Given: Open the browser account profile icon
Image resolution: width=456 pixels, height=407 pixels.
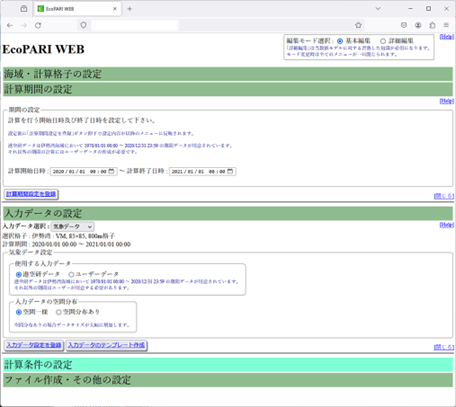Looking at the screenshot, I should click(x=418, y=25).
